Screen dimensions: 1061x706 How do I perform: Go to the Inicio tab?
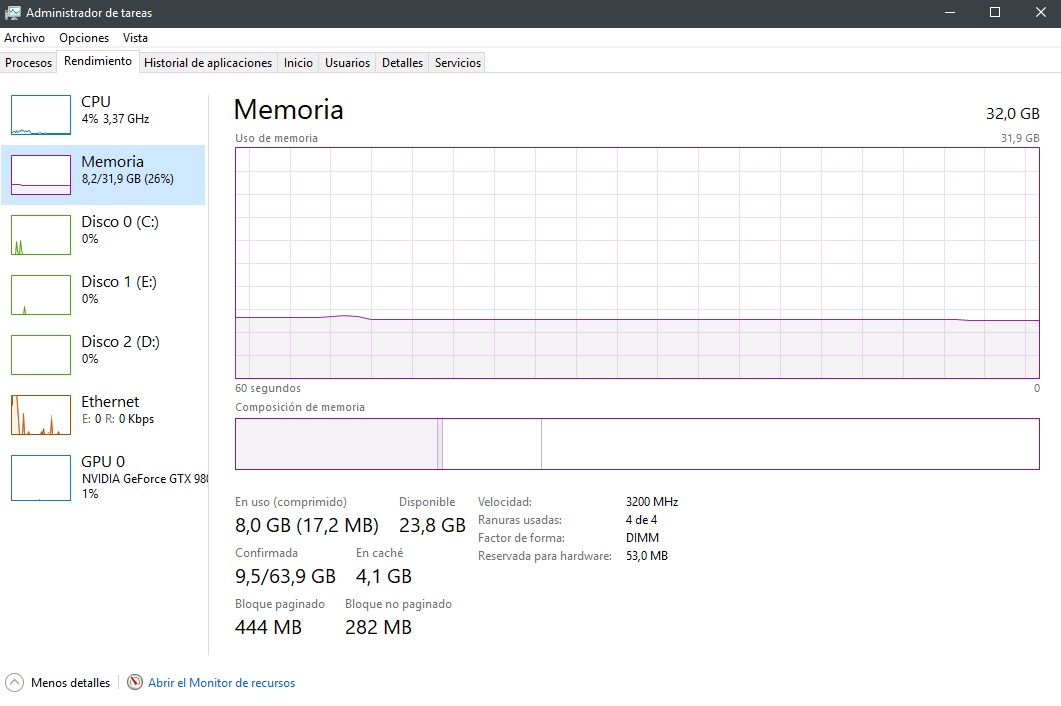click(x=298, y=63)
